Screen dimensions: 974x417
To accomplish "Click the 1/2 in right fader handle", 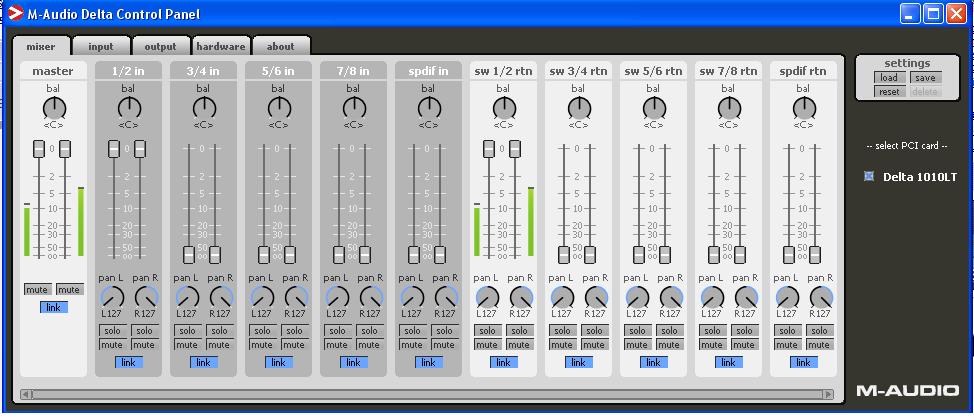I will pos(140,149).
